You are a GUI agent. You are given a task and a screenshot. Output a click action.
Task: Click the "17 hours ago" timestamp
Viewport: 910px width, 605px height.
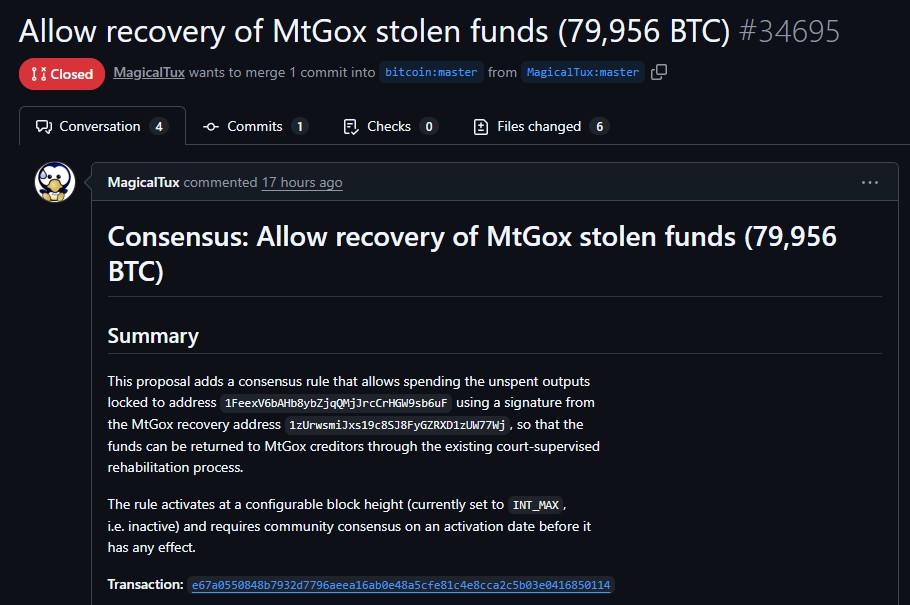tap(302, 182)
